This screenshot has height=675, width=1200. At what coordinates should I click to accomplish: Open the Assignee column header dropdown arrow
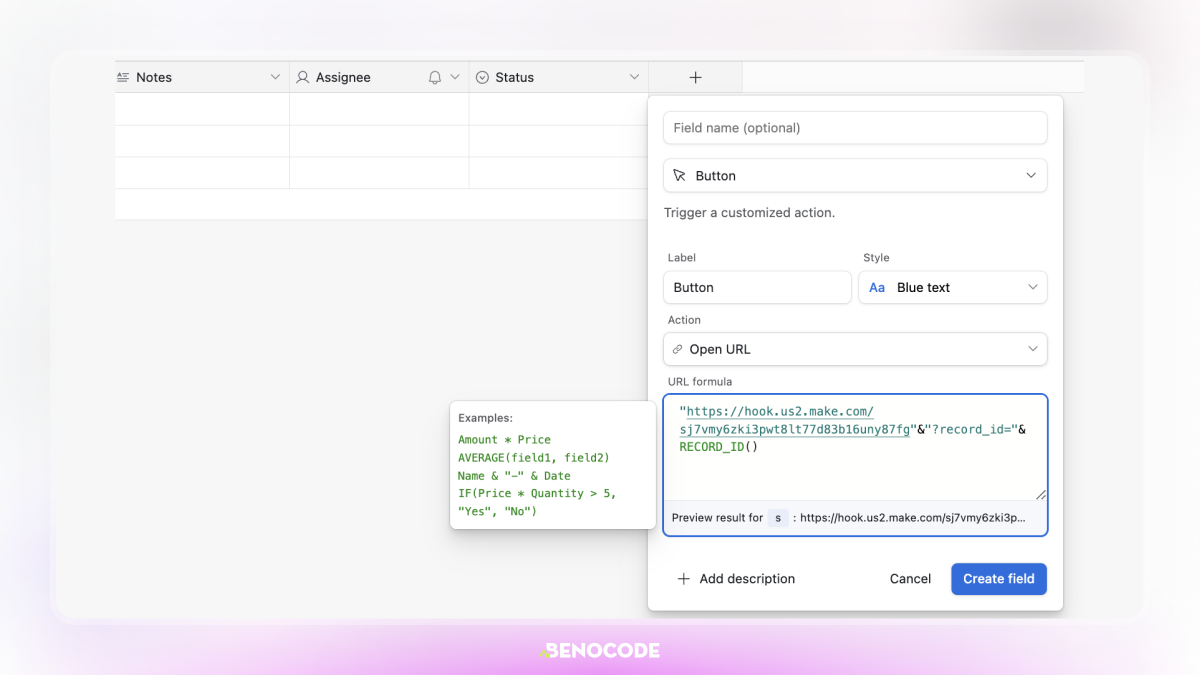(x=455, y=77)
